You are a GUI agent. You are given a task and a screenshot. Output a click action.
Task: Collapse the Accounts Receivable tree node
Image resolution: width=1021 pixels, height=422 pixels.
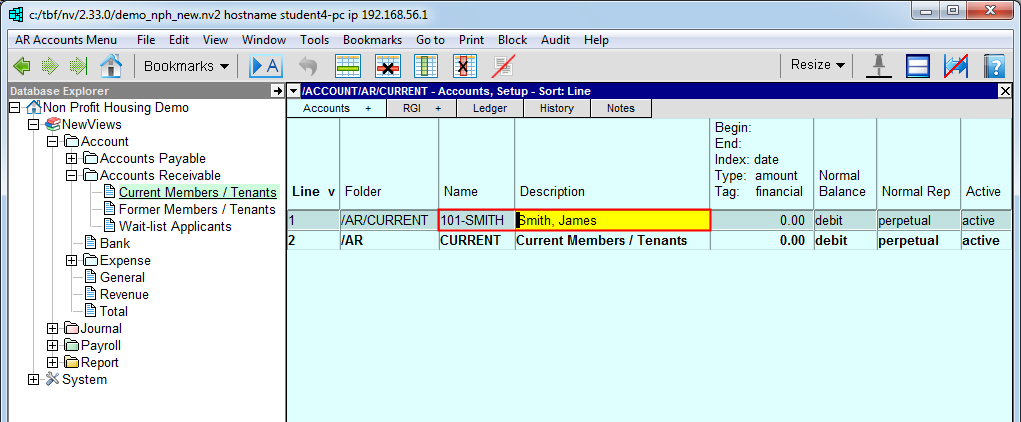(71, 176)
